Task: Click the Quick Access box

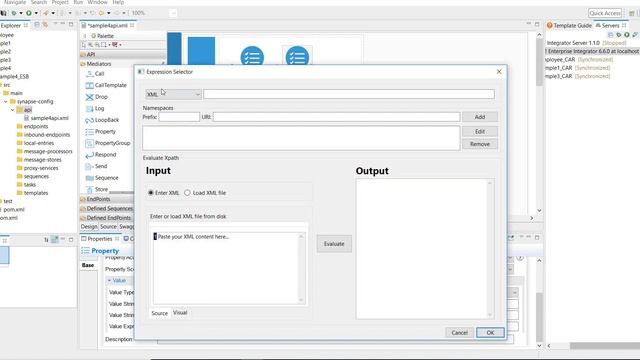Action: (605, 13)
